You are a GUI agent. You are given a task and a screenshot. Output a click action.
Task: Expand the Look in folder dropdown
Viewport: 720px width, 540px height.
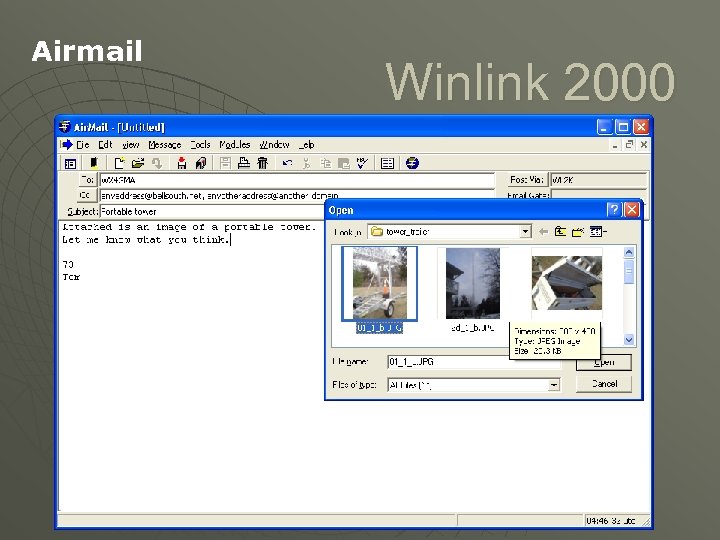coord(526,232)
